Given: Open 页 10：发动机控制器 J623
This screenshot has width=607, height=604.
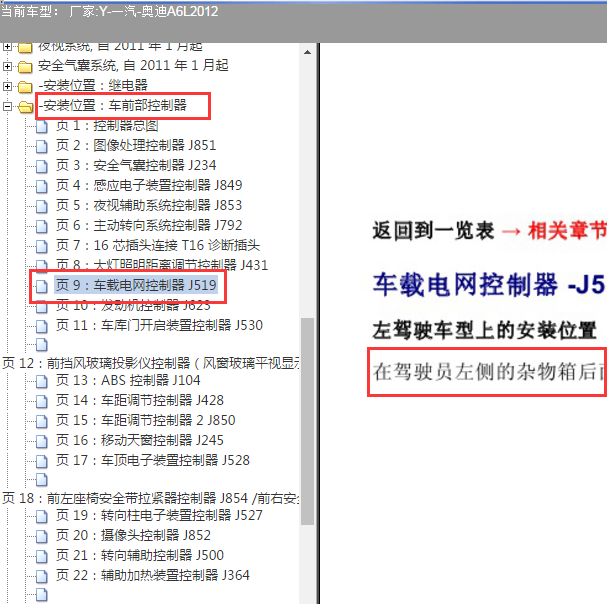Looking at the screenshot, I should (133, 305).
